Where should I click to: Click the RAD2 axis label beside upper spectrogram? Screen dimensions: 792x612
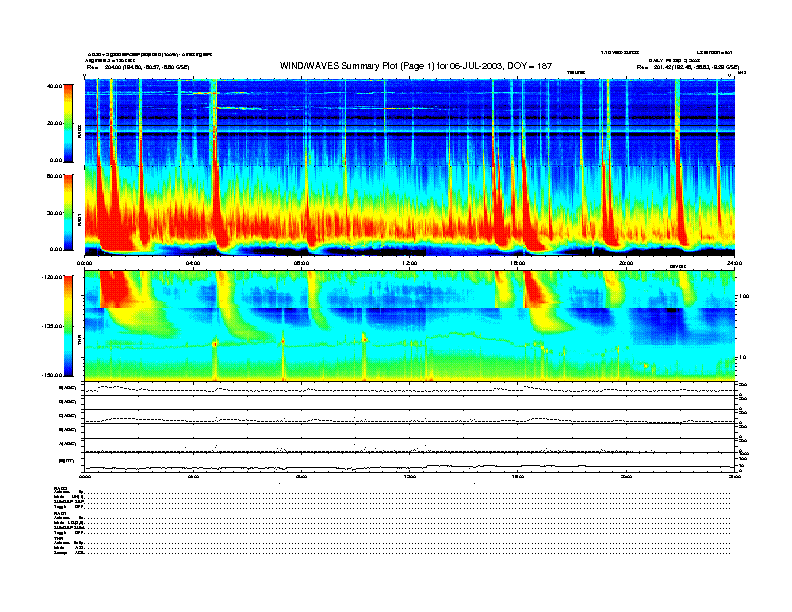(x=79, y=132)
